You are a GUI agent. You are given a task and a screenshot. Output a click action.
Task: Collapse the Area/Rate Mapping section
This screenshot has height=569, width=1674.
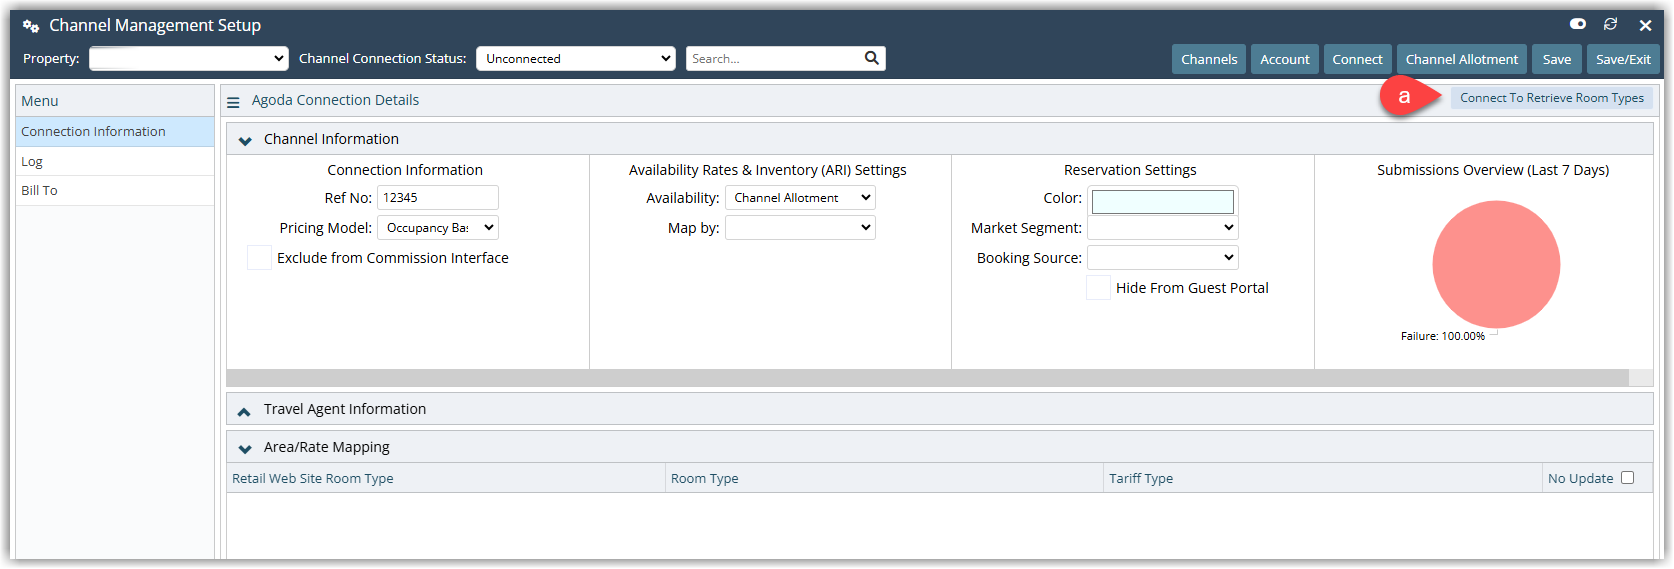click(245, 448)
